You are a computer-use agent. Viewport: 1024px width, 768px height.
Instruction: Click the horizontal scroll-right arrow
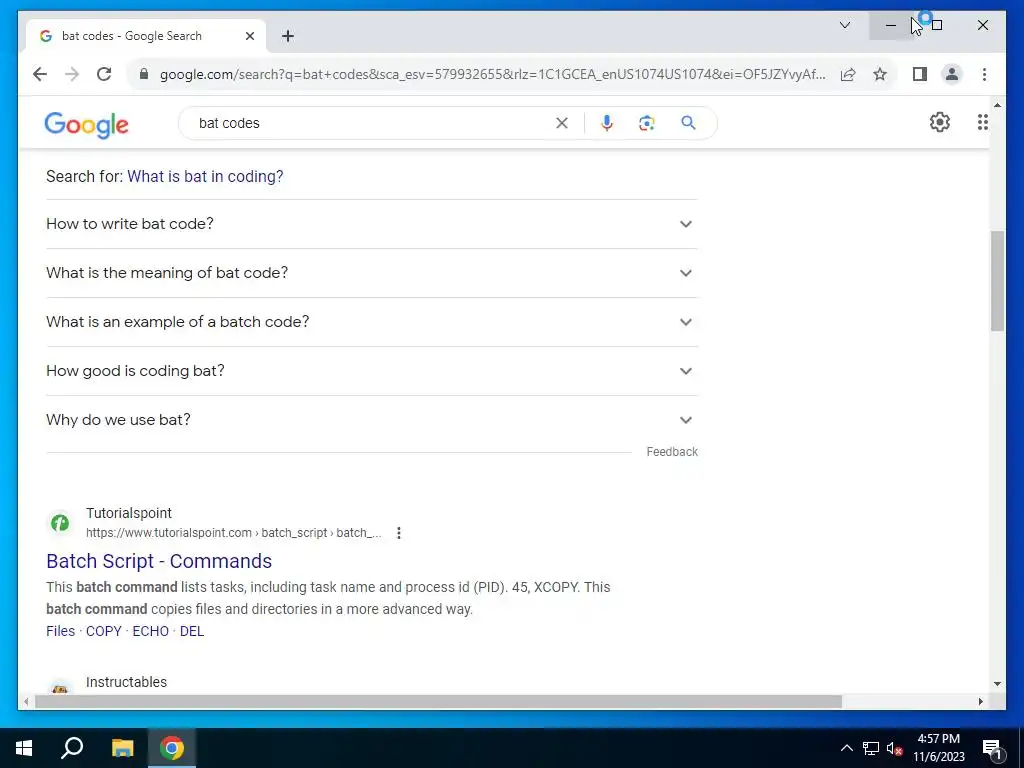pyautogui.click(x=980, y=702)
